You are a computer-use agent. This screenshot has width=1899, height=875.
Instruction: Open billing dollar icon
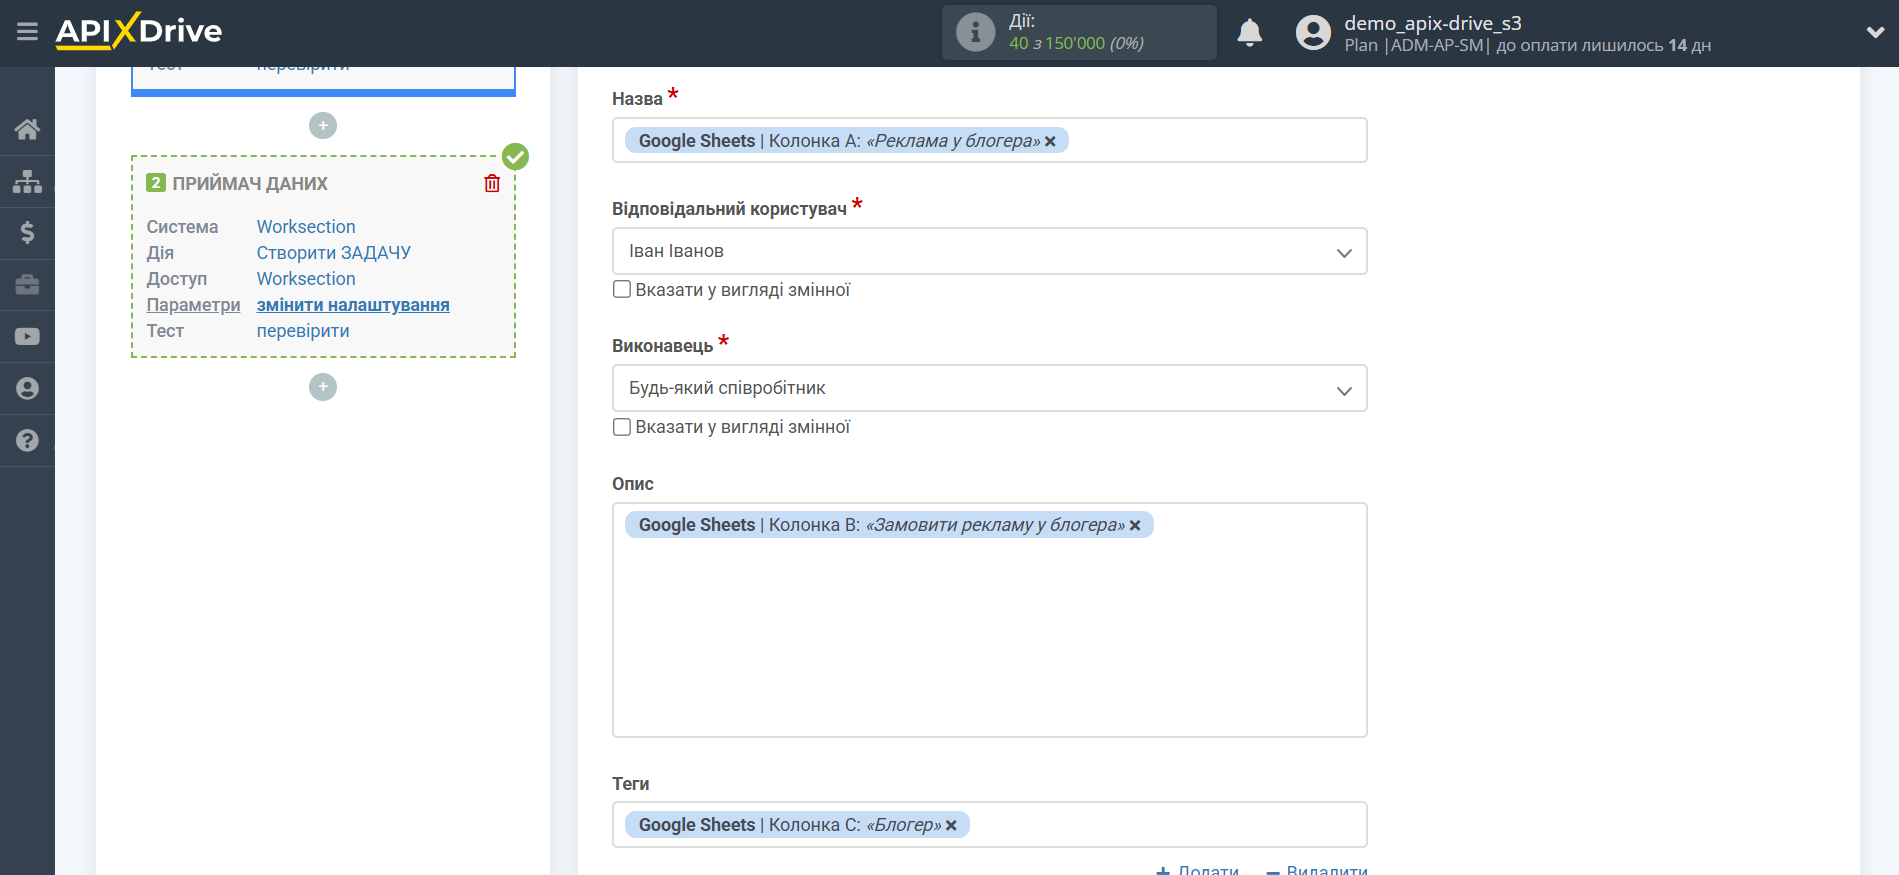[27, 233]
